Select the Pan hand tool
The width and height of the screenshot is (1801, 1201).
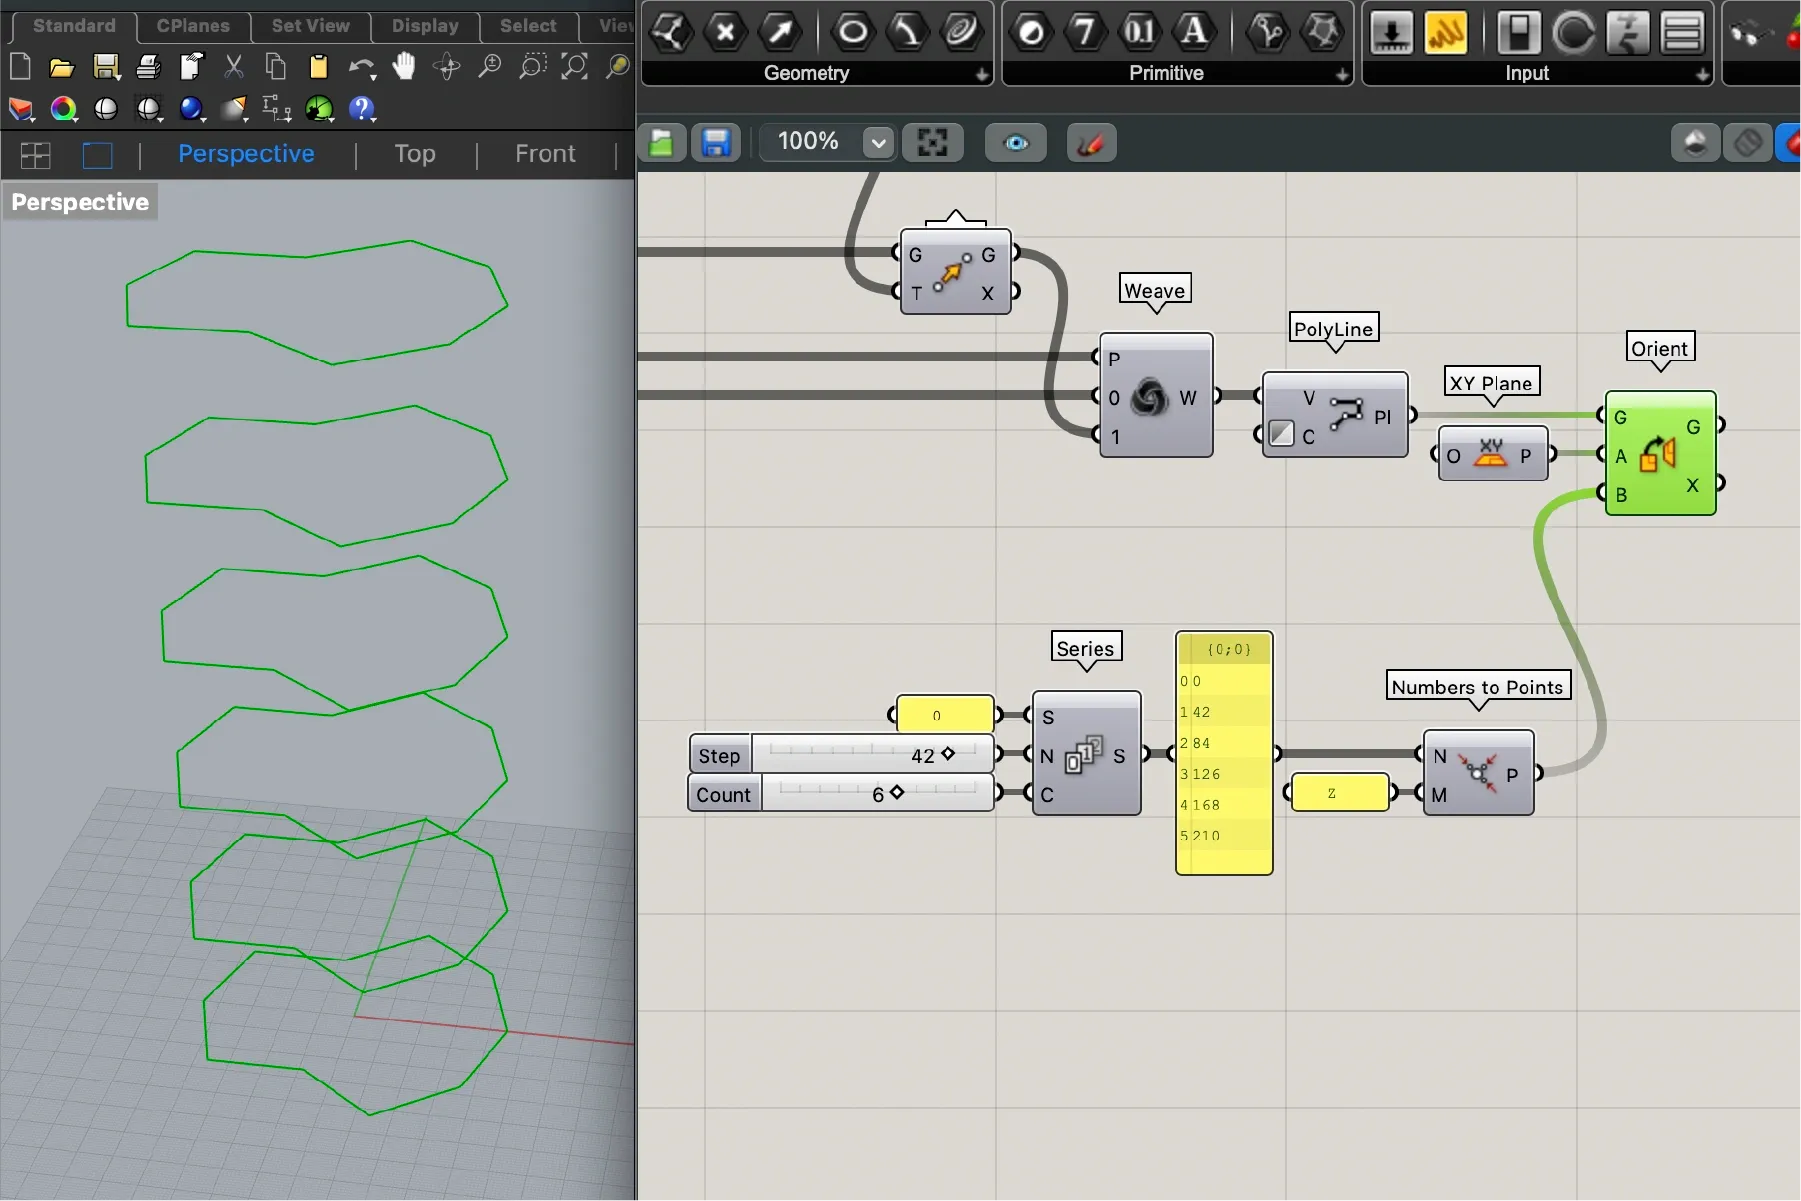click(403, 67)
